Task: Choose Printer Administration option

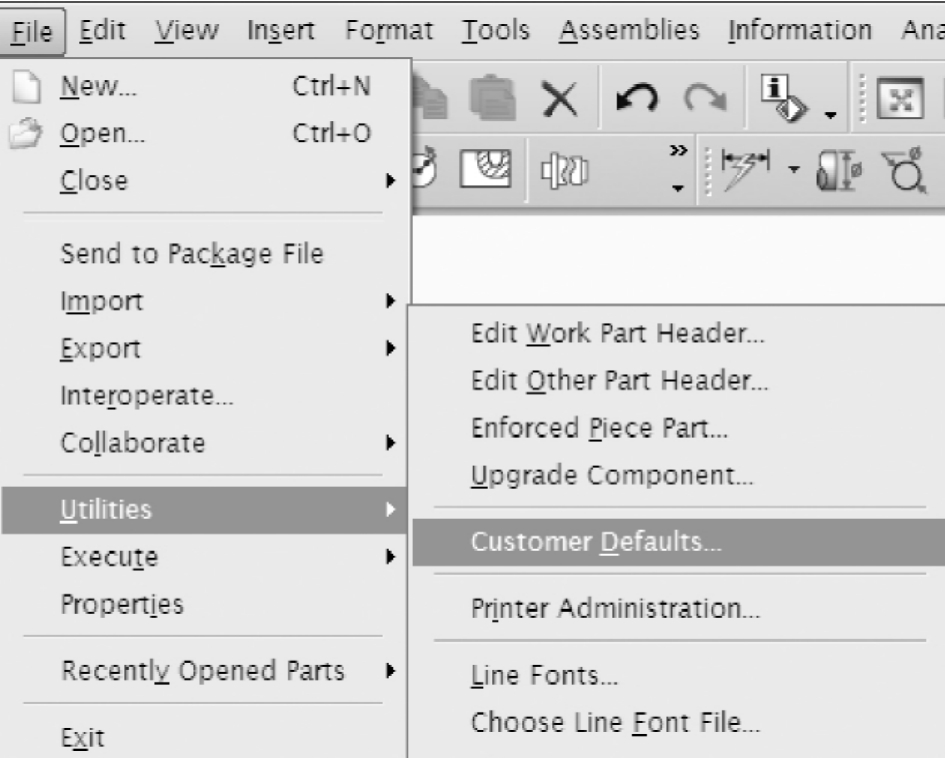Action: click(615, 609)
